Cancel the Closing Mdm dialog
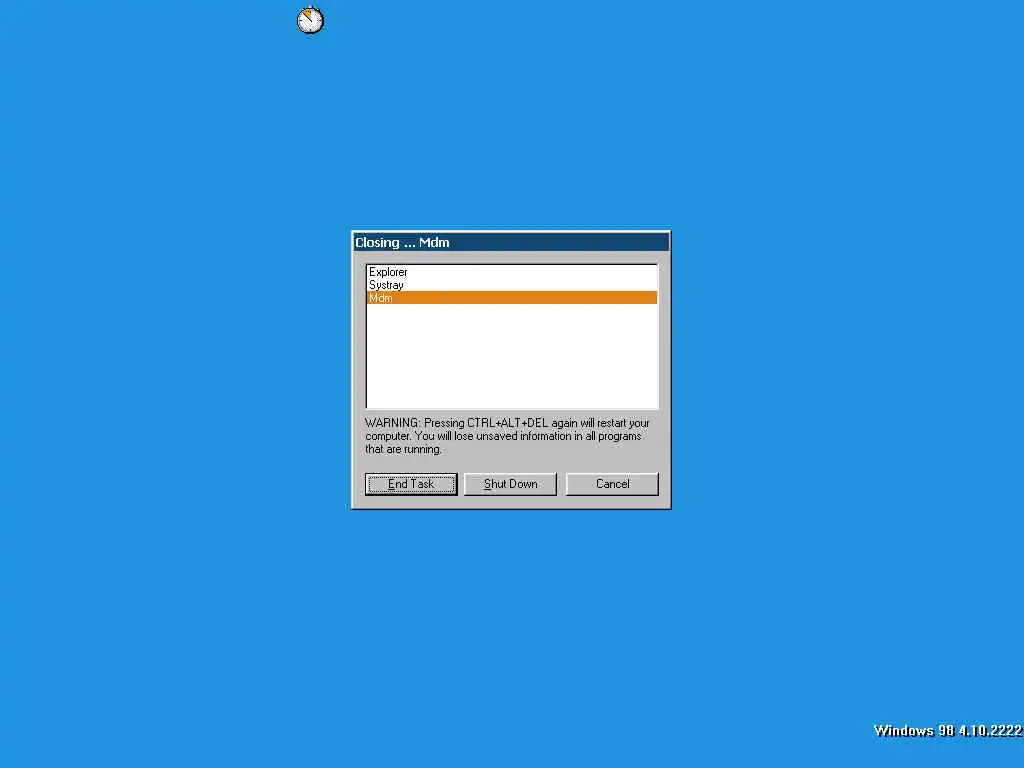Screen dimensions: 1024x768 (612, 484)
